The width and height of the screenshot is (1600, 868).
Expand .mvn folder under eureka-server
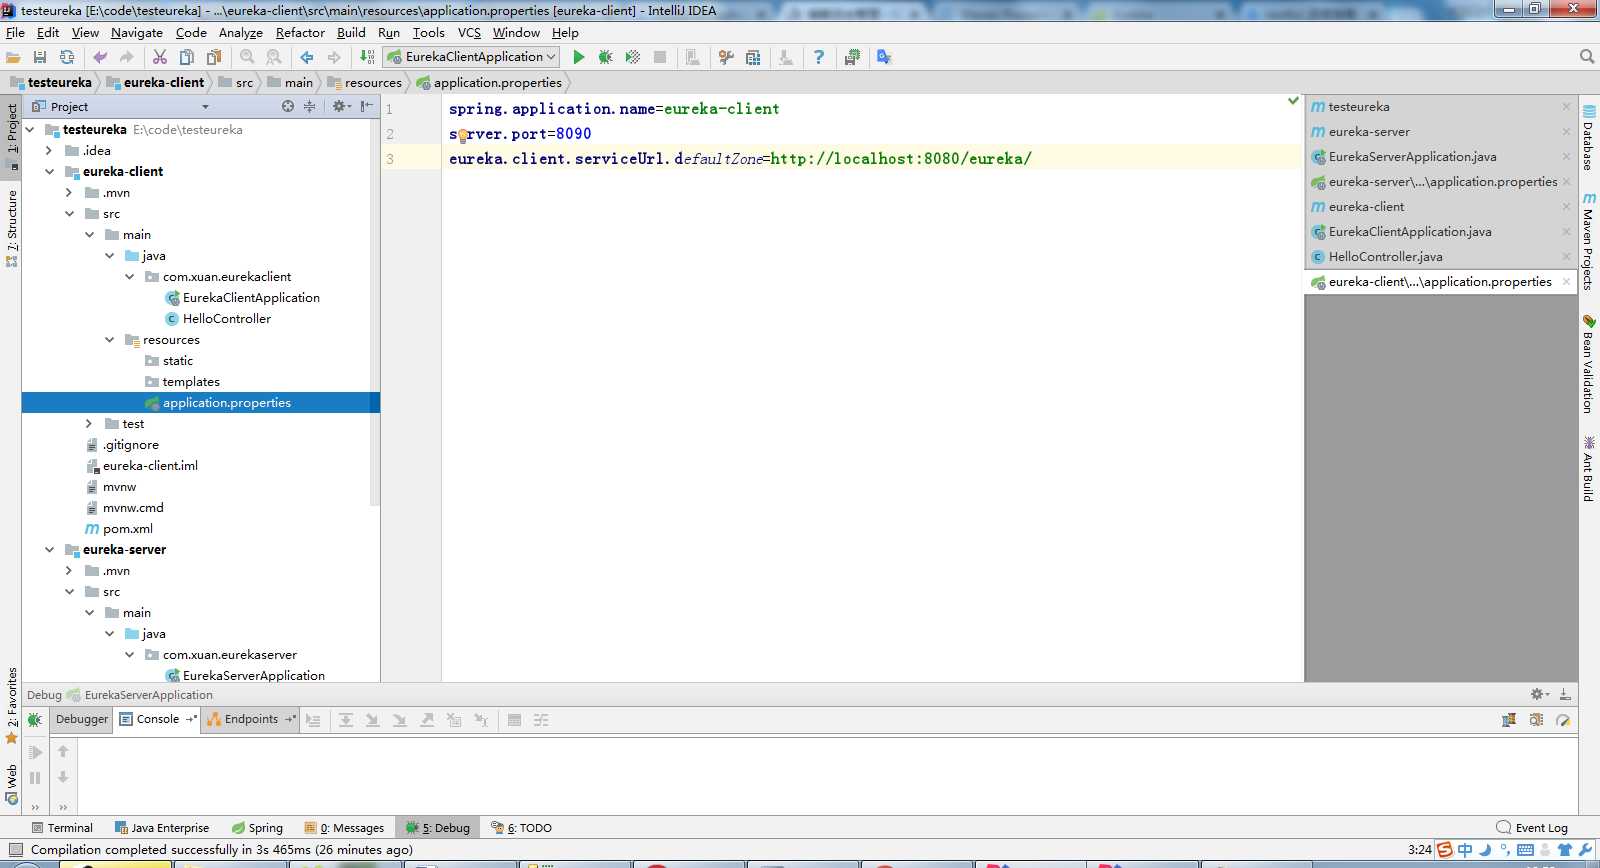click(x=69, y=571)
